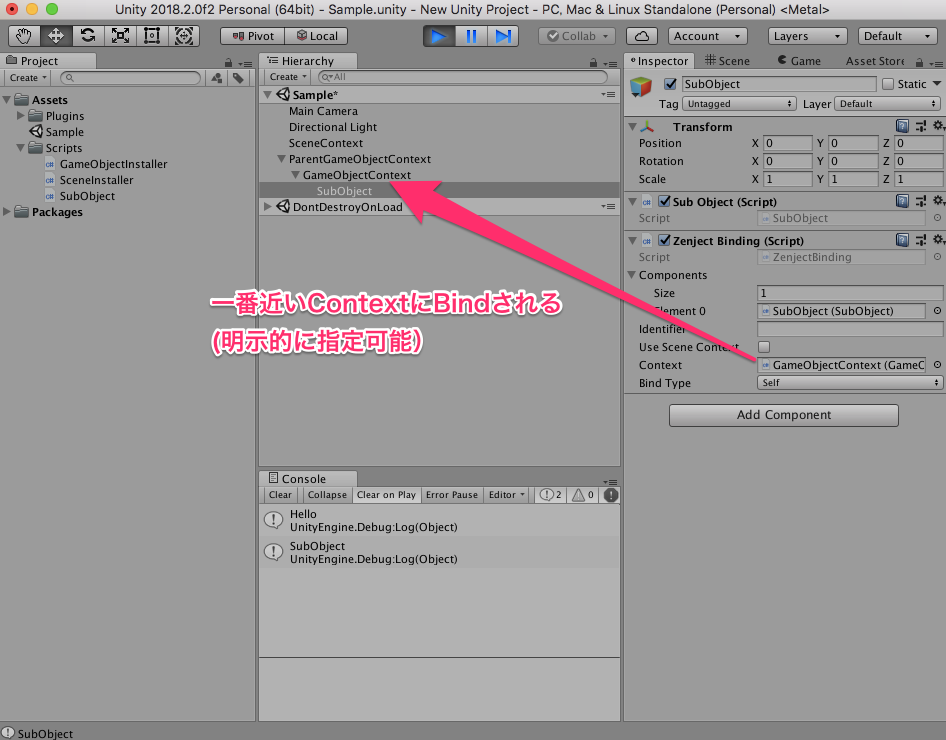Pause the game playback
The height and width of the screenshot is (740, 946).
[x=471, y=36]
